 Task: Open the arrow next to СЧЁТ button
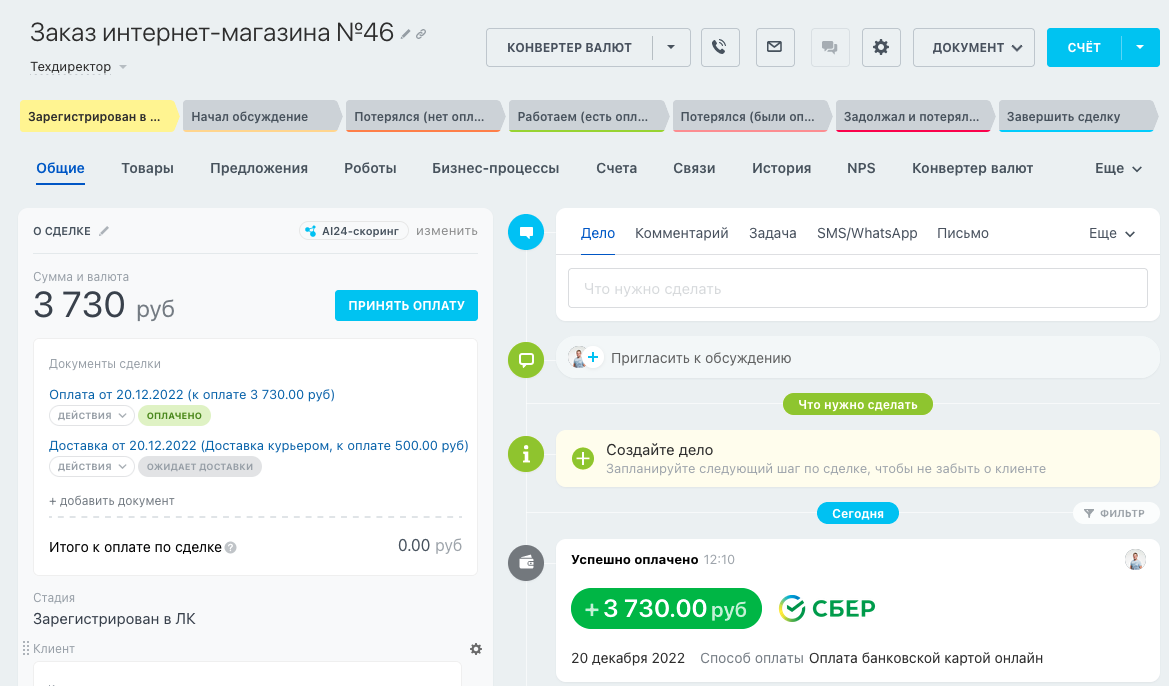1140,47
